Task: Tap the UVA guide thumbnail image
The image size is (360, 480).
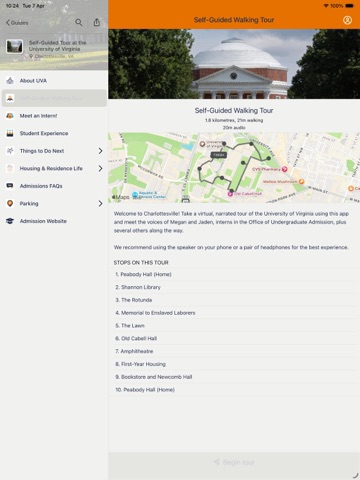Action: click(14, 46)
